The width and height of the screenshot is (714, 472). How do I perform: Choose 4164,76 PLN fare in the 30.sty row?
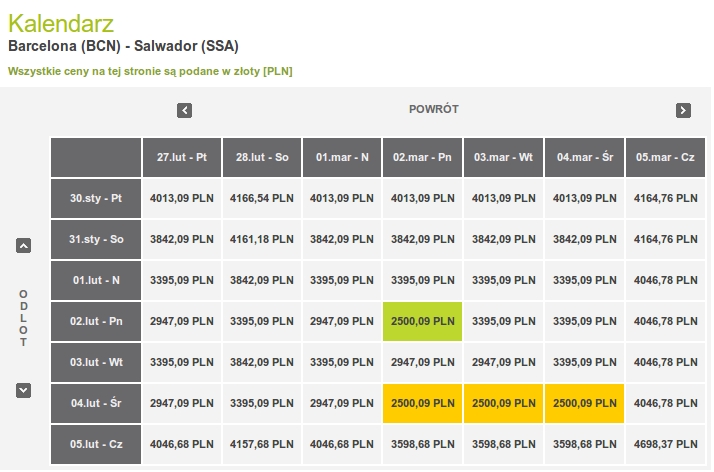[x=665, y=198]
